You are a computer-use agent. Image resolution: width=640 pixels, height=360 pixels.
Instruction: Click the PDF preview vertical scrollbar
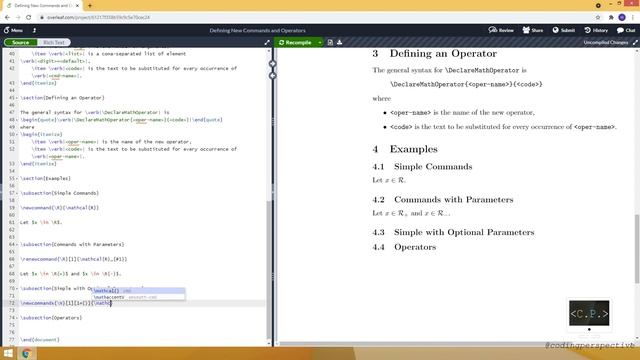coord(637,248)
